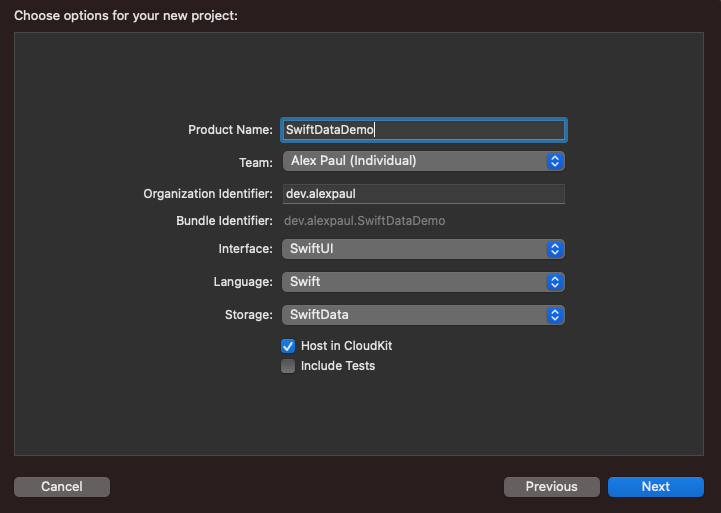Open the Interface menu showing SwiftUI
This screenshot has width=721, height=513.
coord(423,249)
